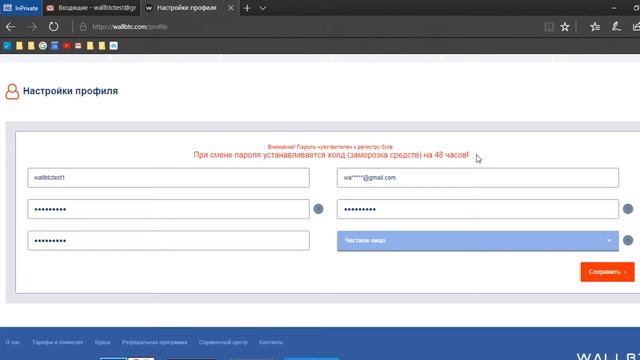This screenshot has width=640, height=360.
Task: Click the add notes pen icon
Action: click(x=616, y=27)
